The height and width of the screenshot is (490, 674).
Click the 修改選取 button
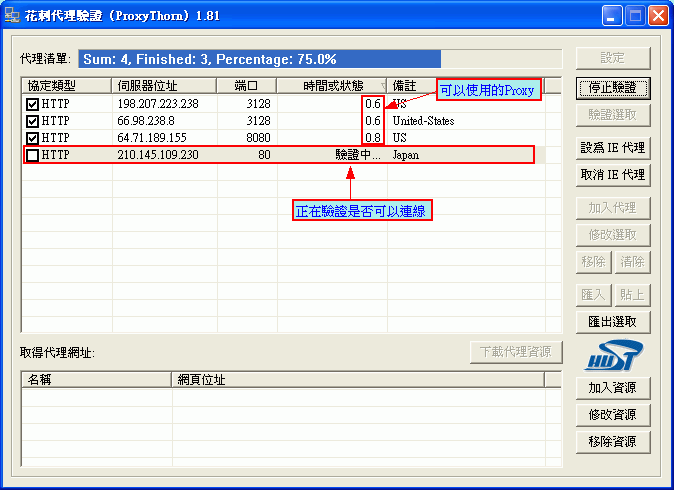tap(613, 235)
